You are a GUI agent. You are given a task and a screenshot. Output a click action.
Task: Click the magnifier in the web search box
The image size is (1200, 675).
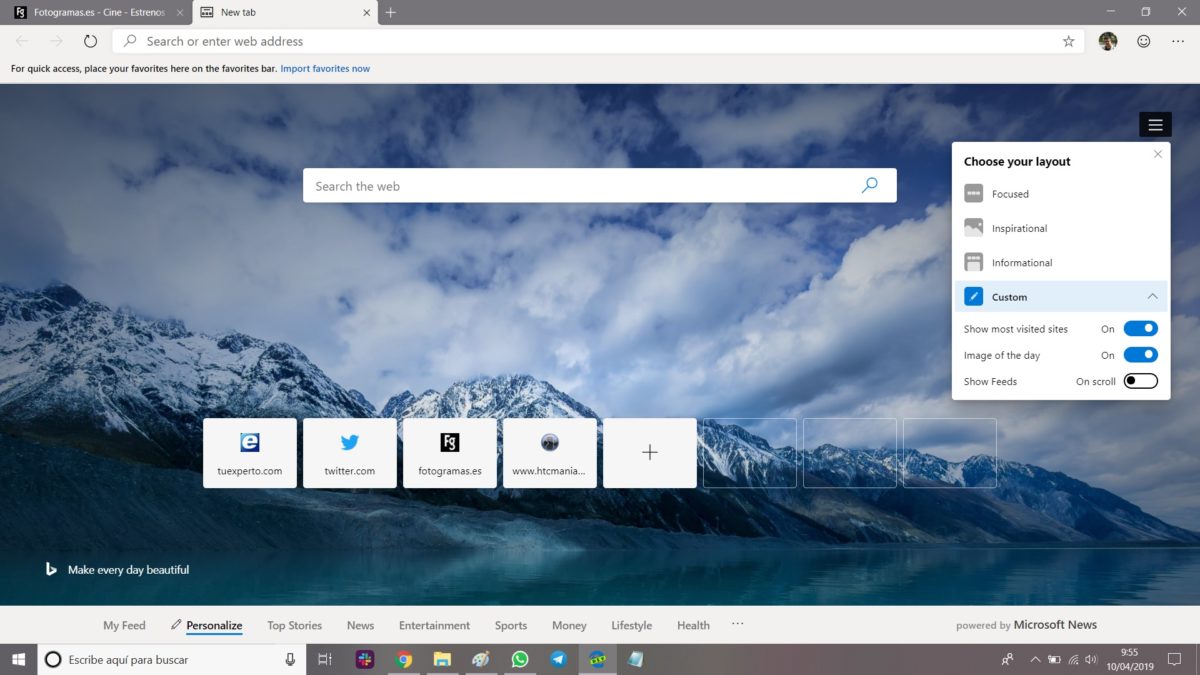click(869, 185)
